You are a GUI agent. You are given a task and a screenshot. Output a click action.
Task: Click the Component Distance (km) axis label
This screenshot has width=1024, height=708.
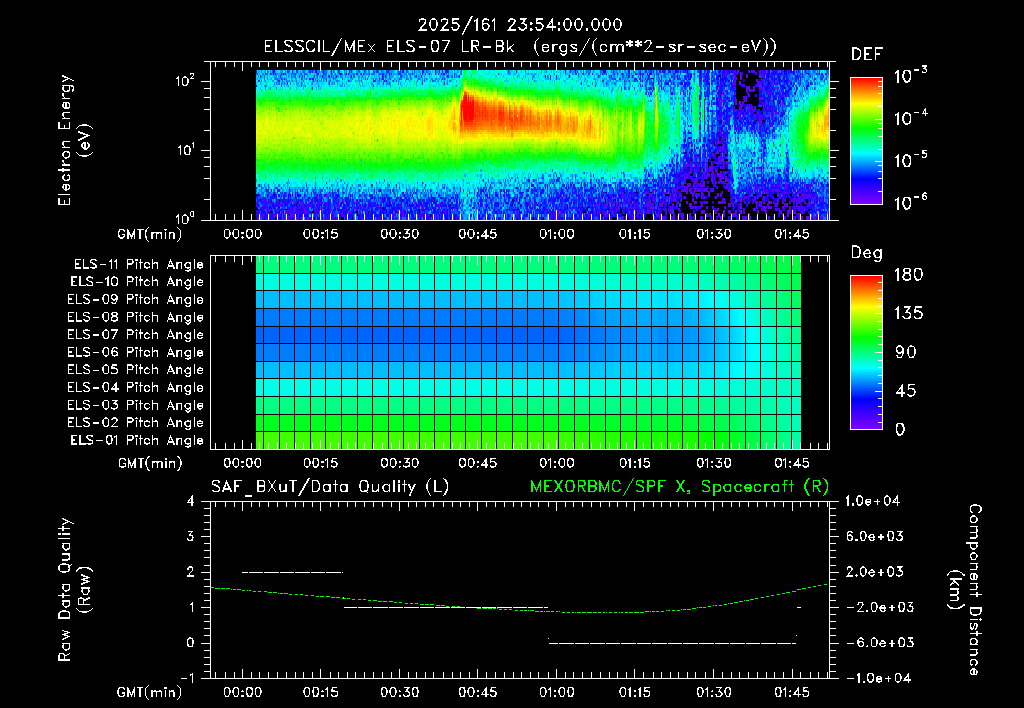[x=965, y=589]
